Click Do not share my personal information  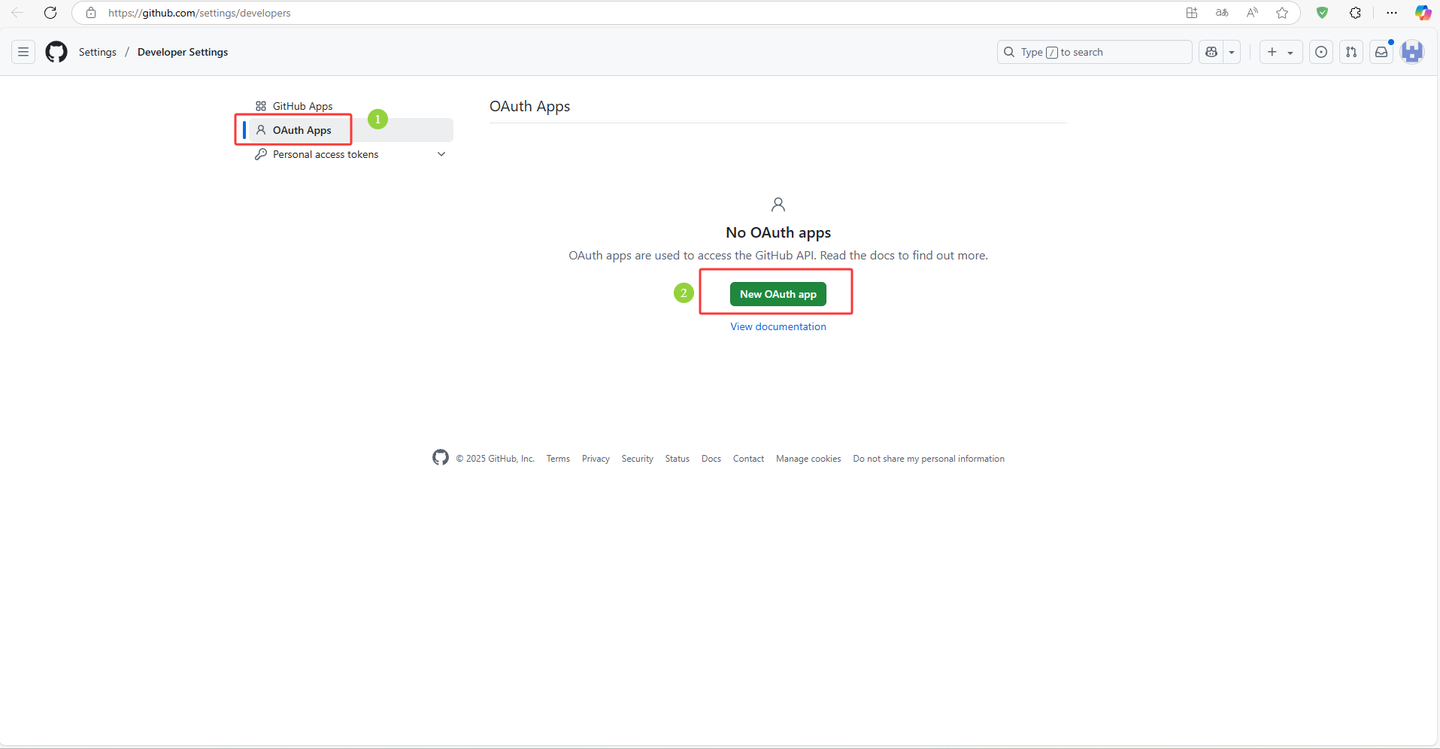929,459
